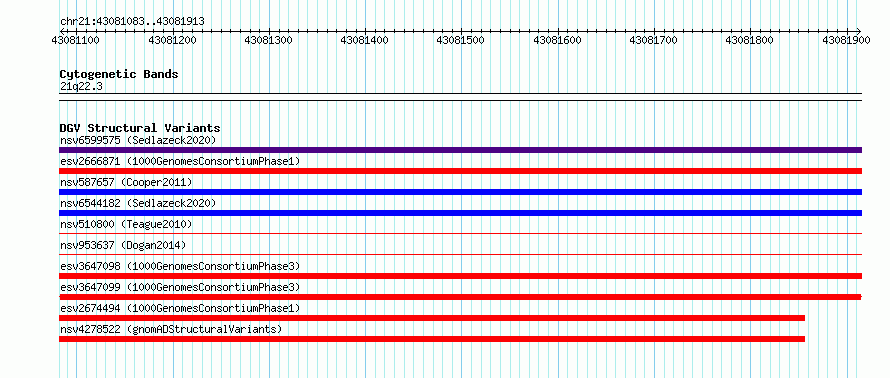Select the 21q22.3 band label

[x=81, y=87]
